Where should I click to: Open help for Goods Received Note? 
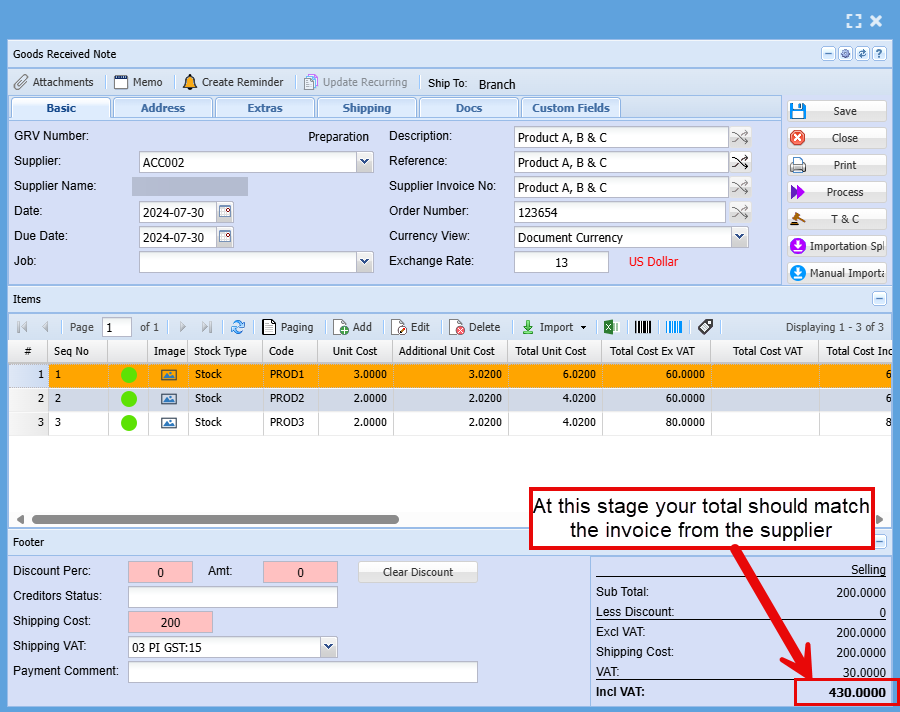click(x=879, y=54)
